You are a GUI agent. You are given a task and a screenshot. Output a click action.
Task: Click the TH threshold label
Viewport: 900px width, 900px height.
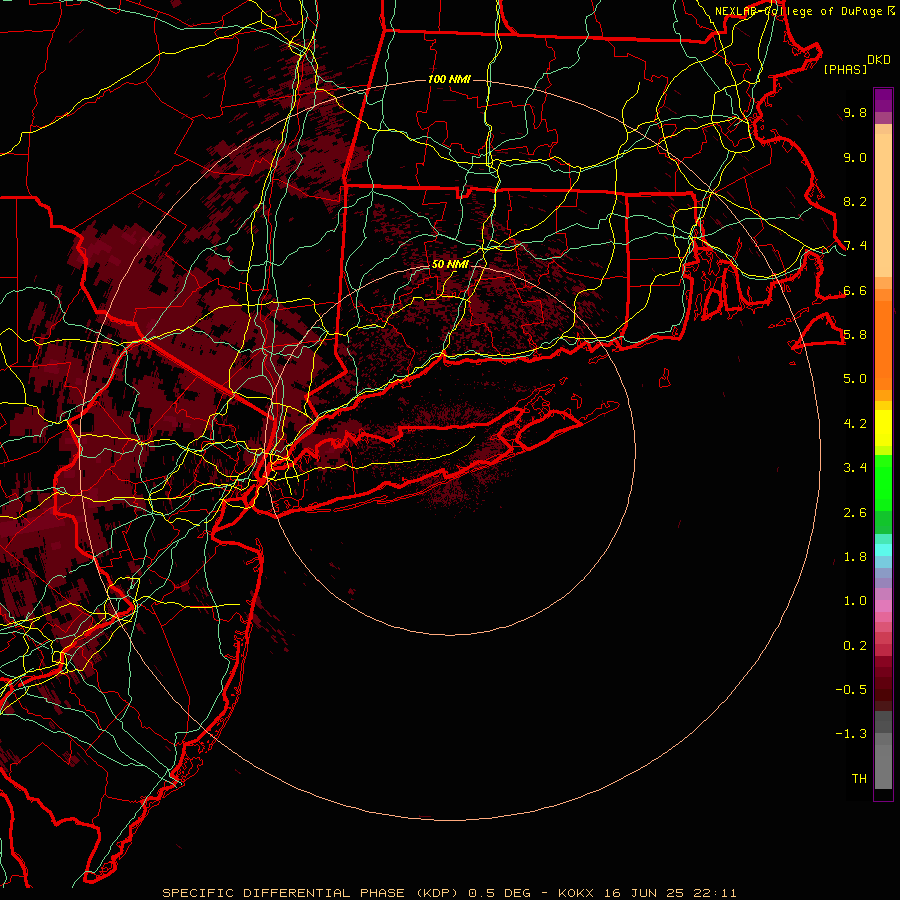point(859,779)
